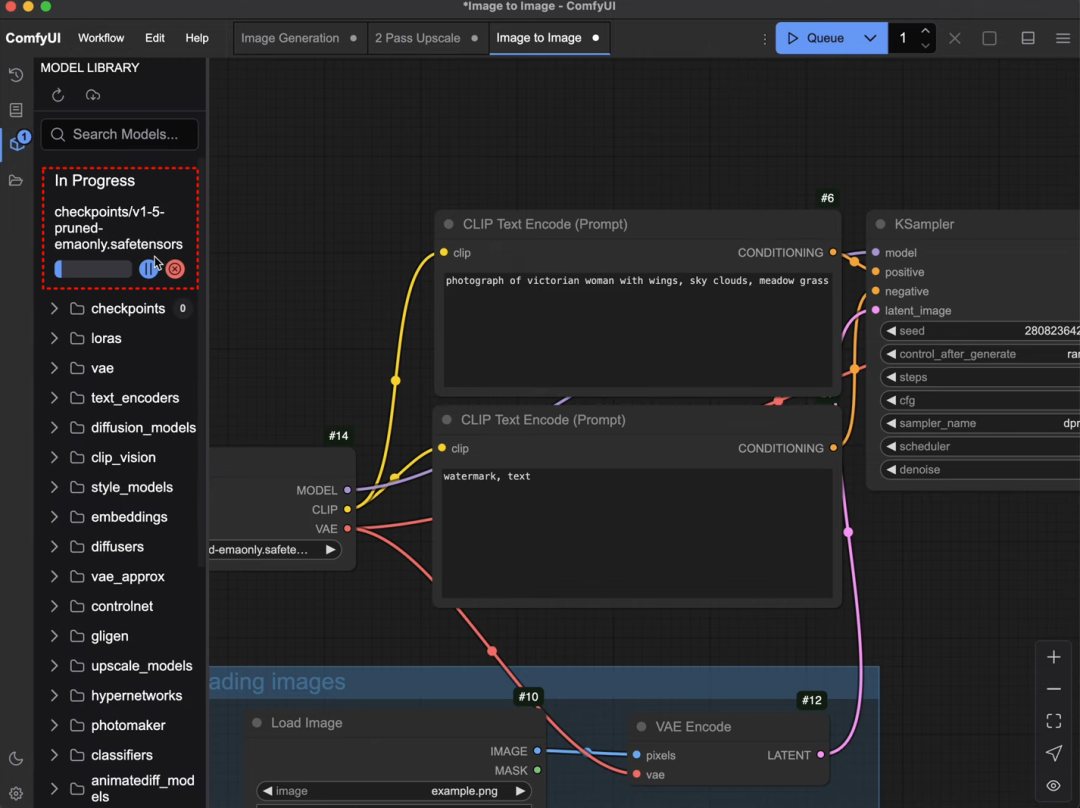Zoom in with the plus canvas icon
The width and height of the screenshot is (1080, 808).
(x=1054, y=657)
